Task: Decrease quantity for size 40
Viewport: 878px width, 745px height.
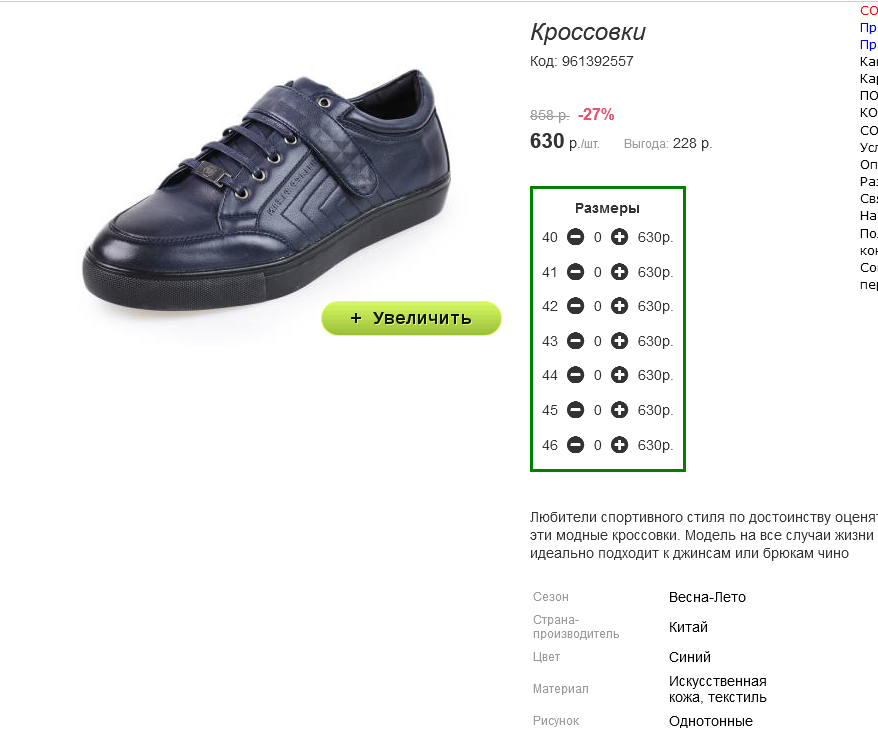Action: click(x=575, y=237)
